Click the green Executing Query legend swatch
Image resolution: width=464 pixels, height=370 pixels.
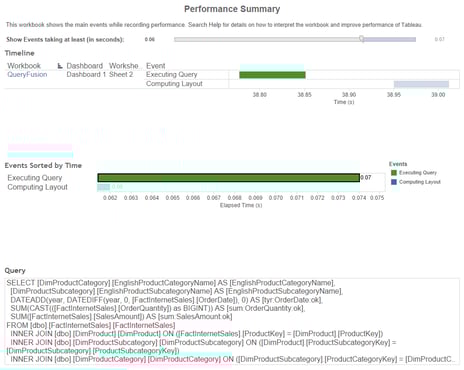394,173
